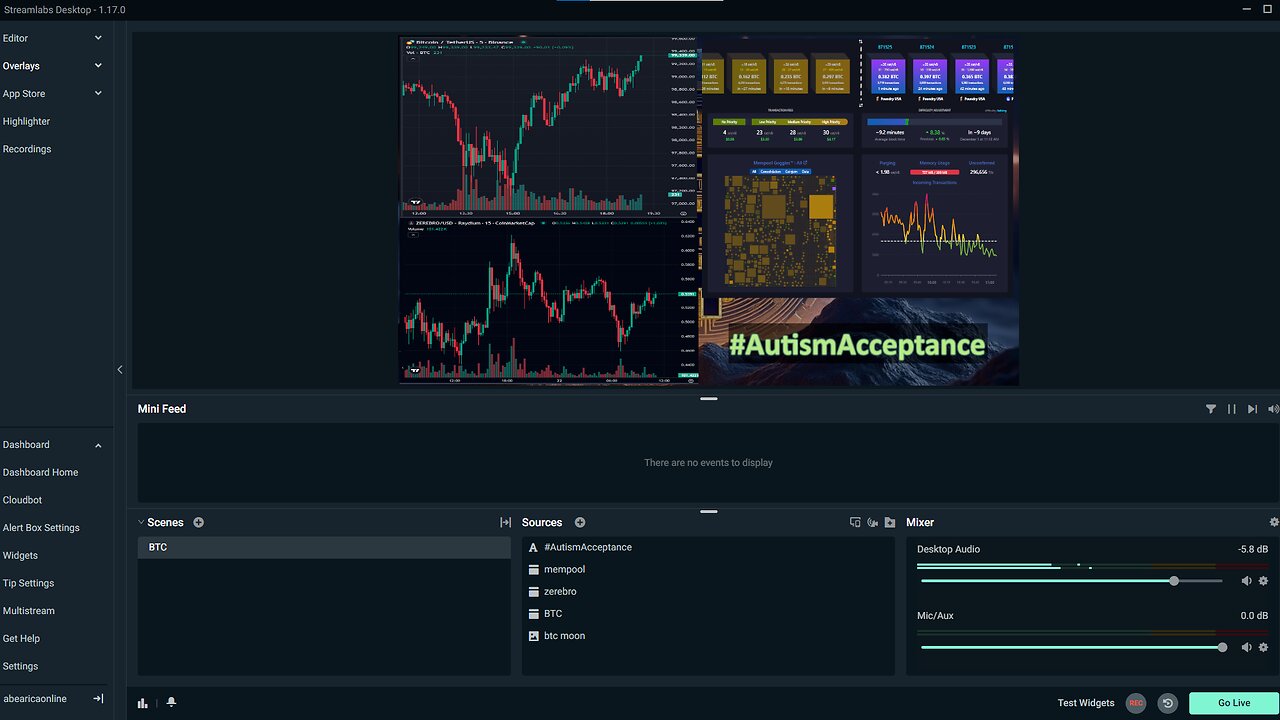Viewport: 1280px width, 720px height.
Task: Add a source folder icon
Action: (890, 522)
